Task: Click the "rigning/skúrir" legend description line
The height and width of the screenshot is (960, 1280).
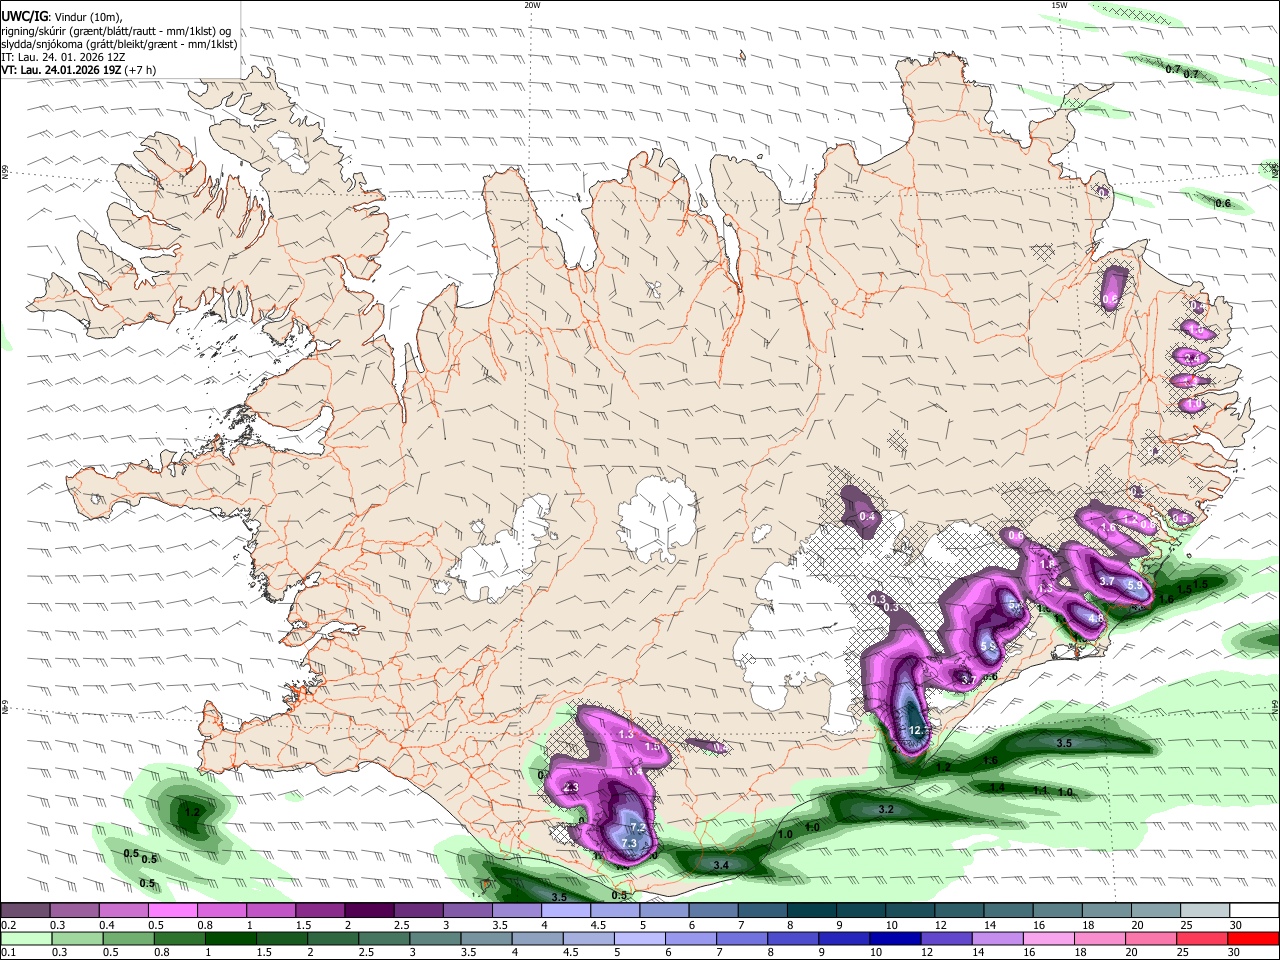Action: click(x=116, y=30)
